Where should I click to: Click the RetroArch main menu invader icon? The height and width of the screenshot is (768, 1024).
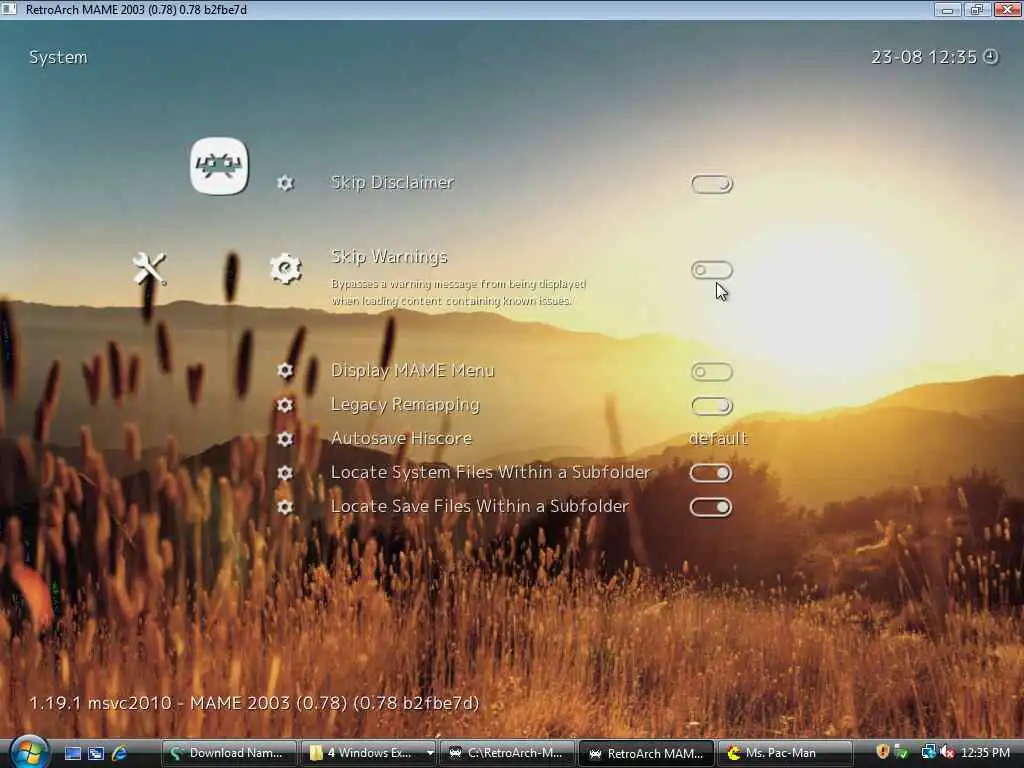pos(219,166)
